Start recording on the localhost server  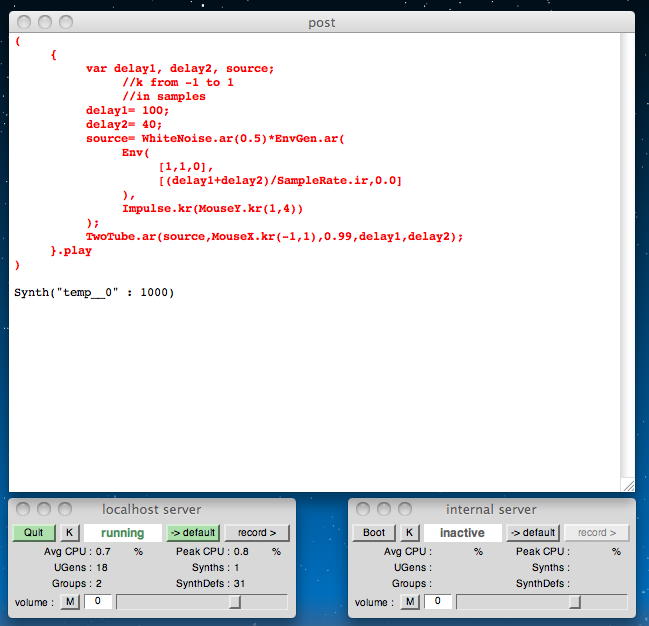pos(256,533)
